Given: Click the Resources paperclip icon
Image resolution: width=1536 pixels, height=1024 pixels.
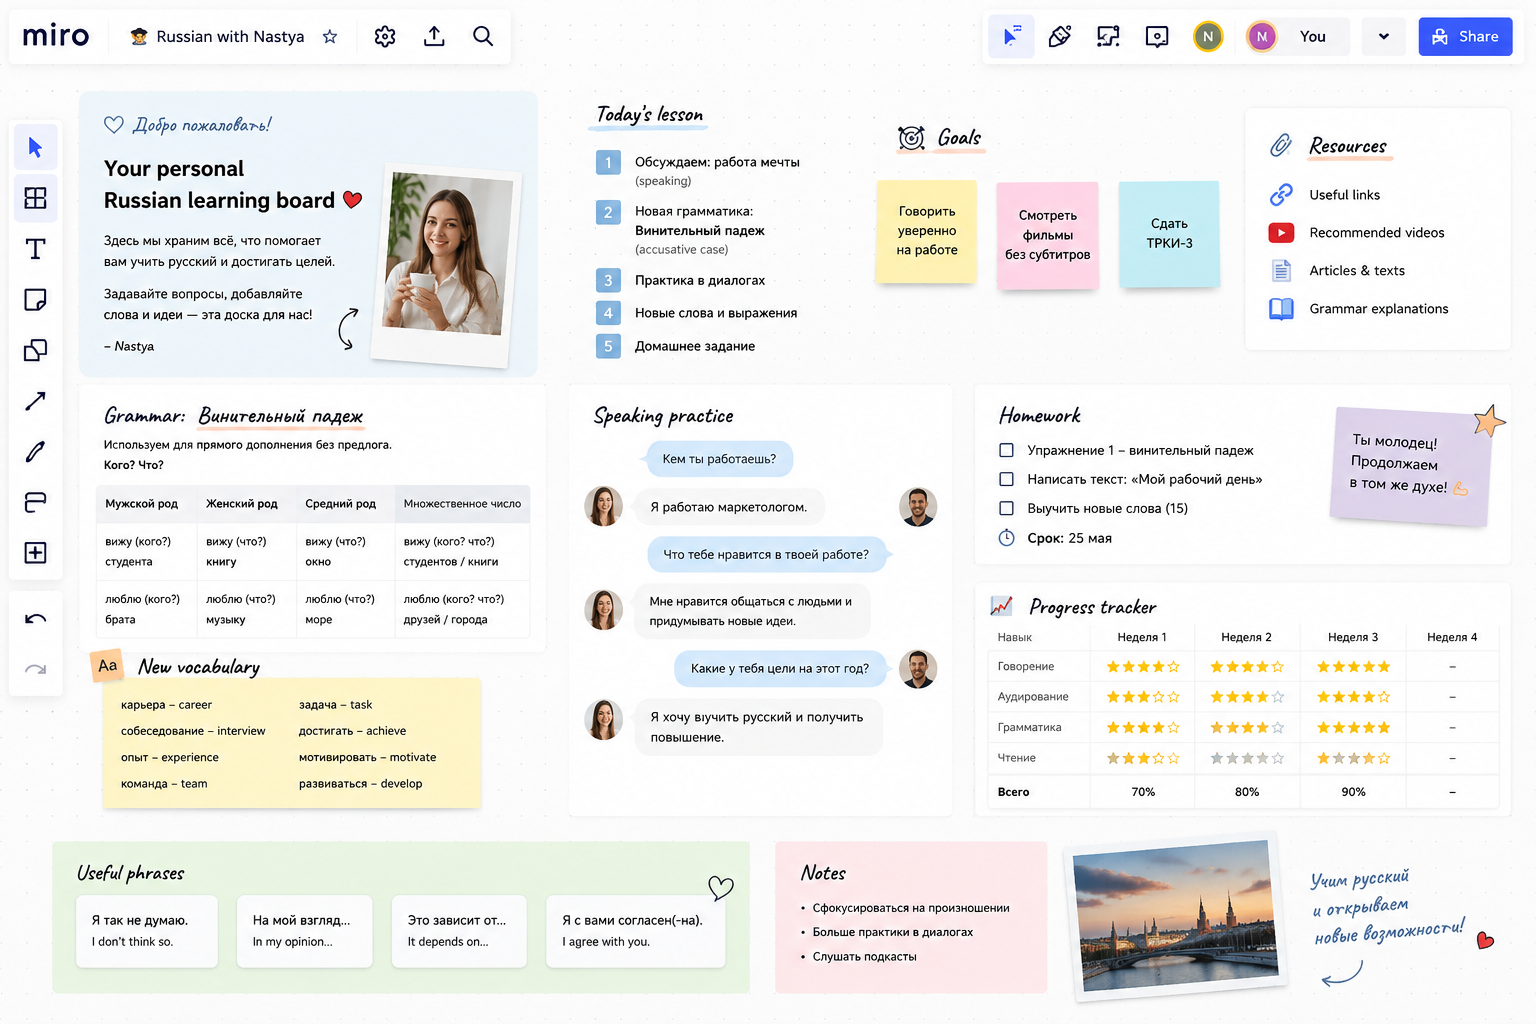Looking at the screenshot, I should pyautogui.click(x=1281, y=146).
